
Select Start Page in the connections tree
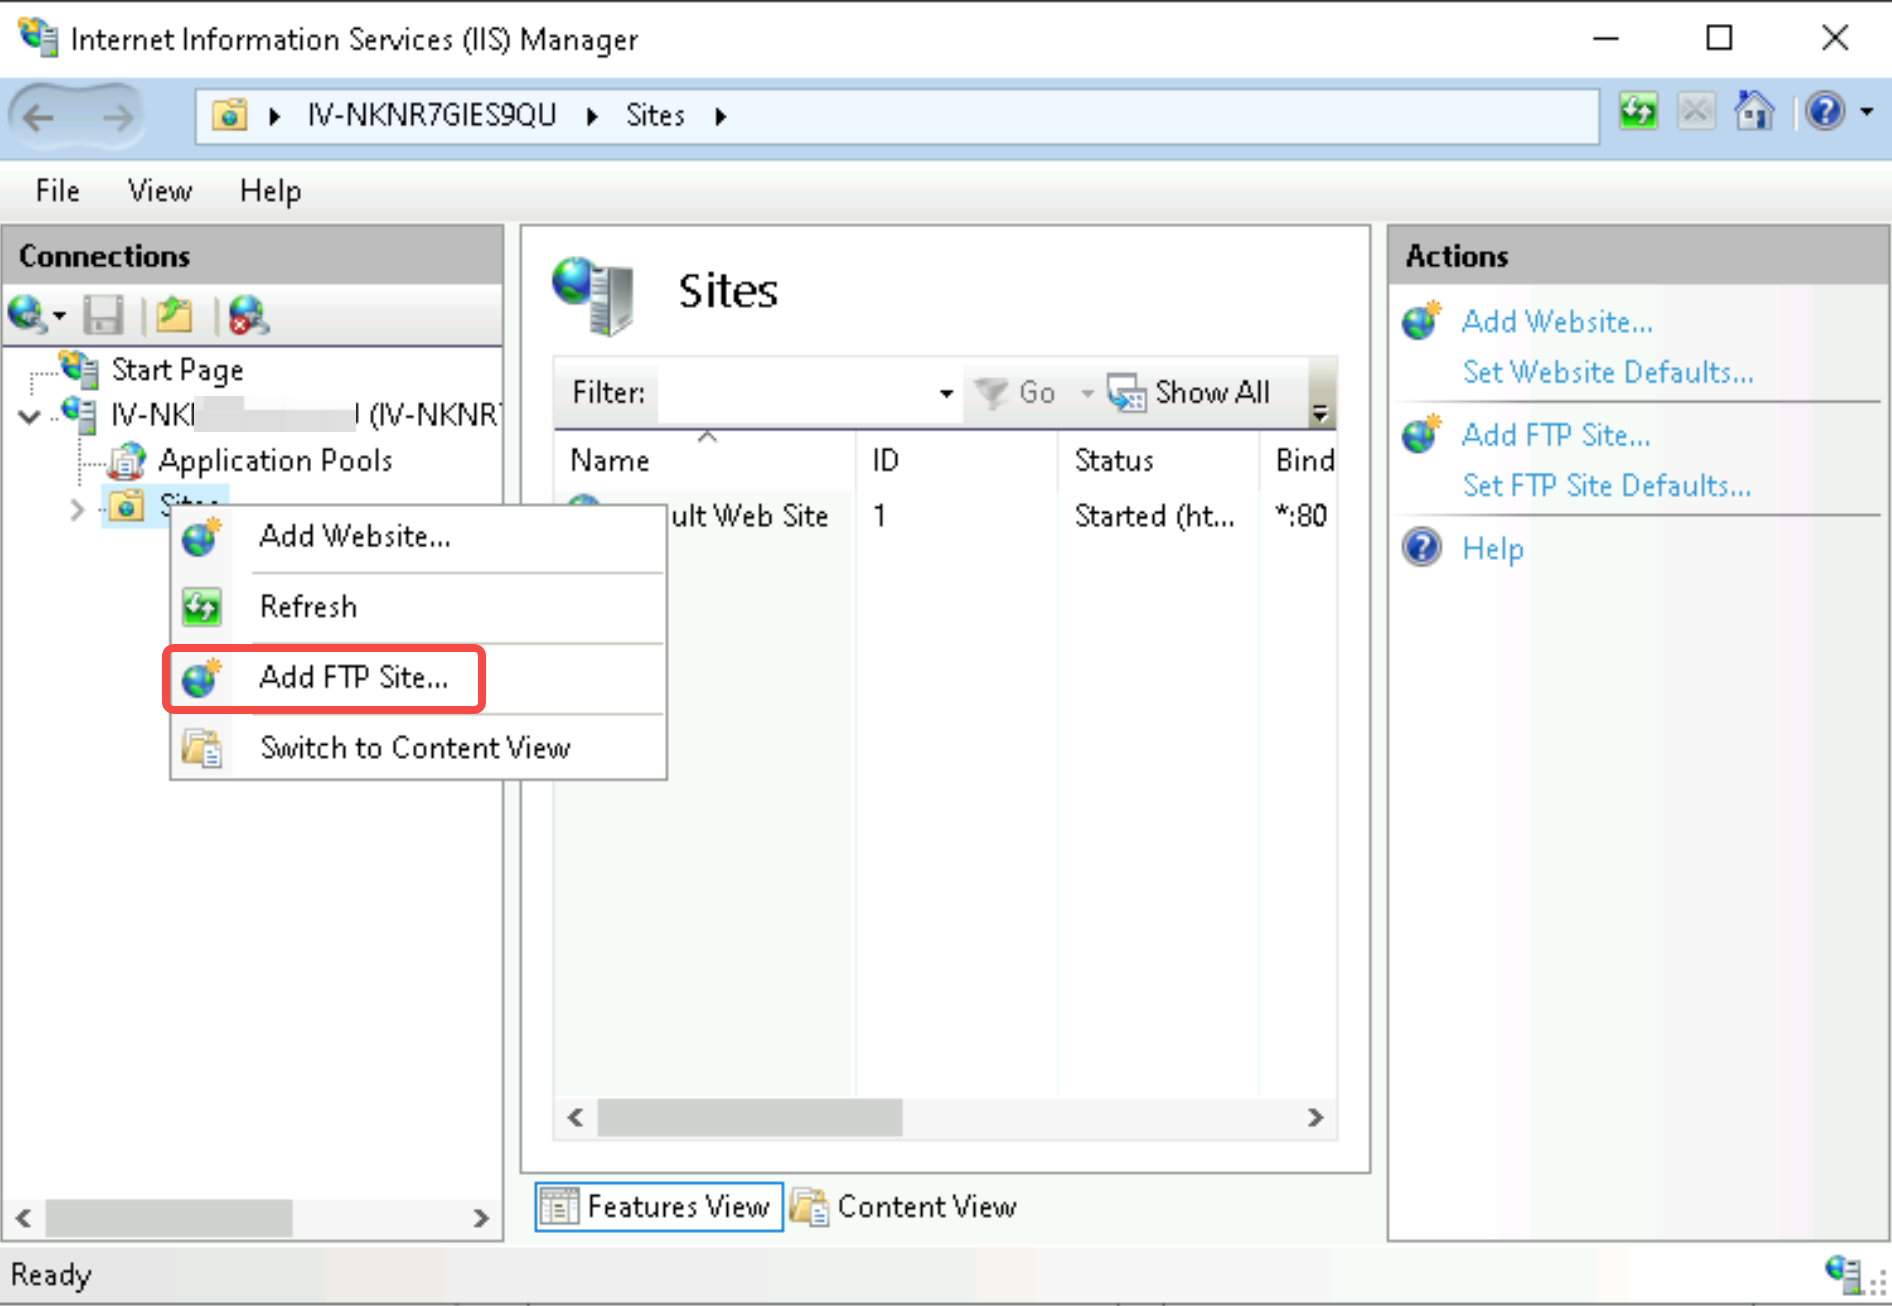[x=177, y=370]
